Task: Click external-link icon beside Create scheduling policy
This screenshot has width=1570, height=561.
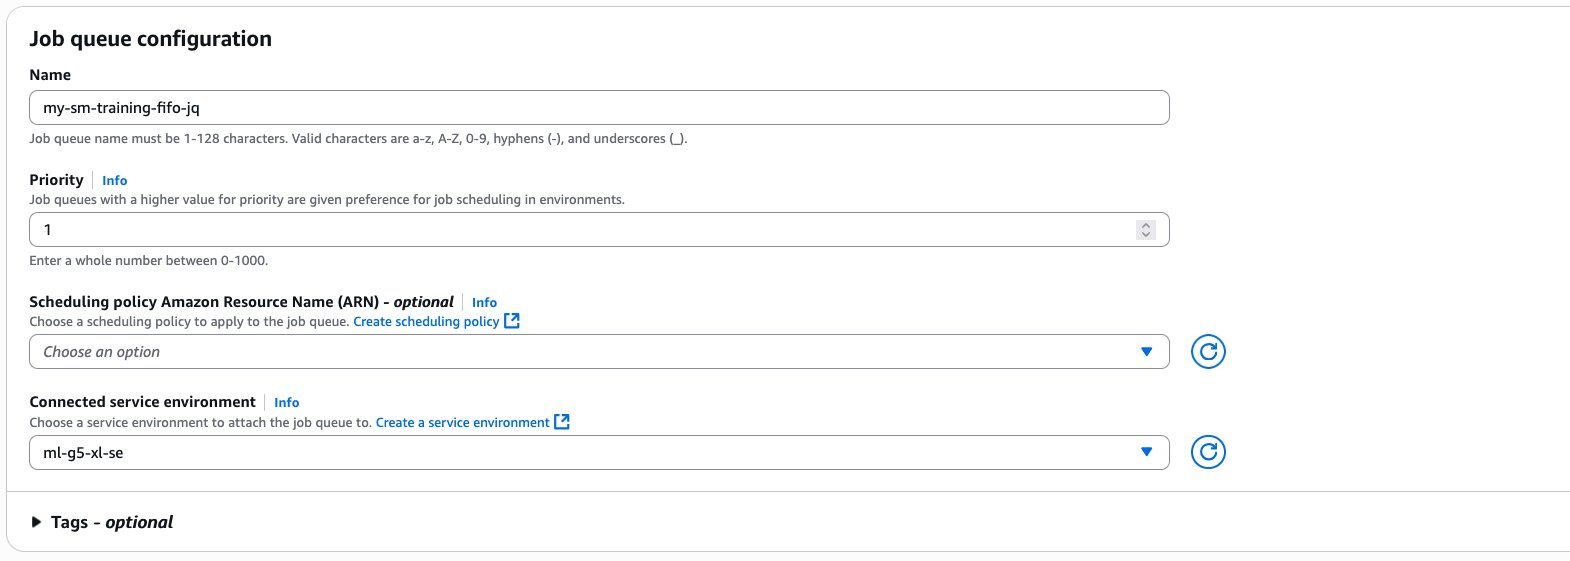Action: (x=512, y=321)
